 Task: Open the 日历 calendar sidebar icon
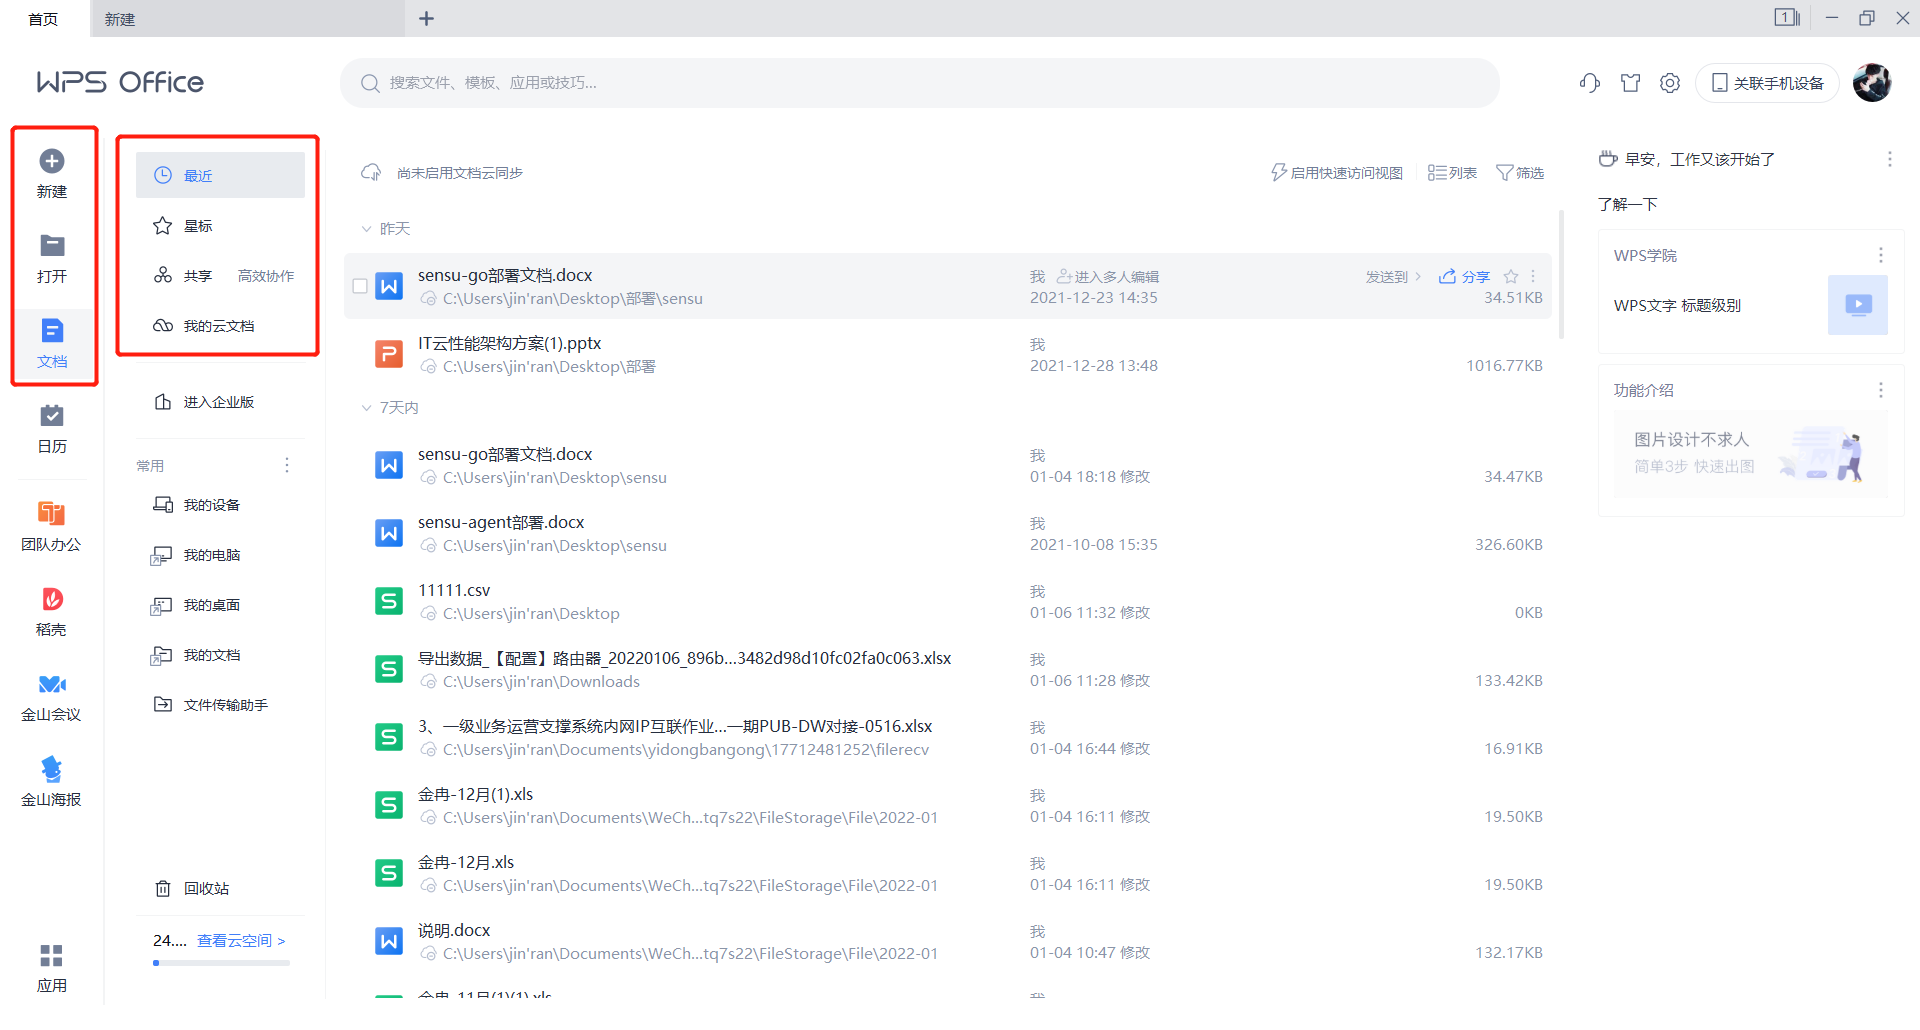[52, 429]
